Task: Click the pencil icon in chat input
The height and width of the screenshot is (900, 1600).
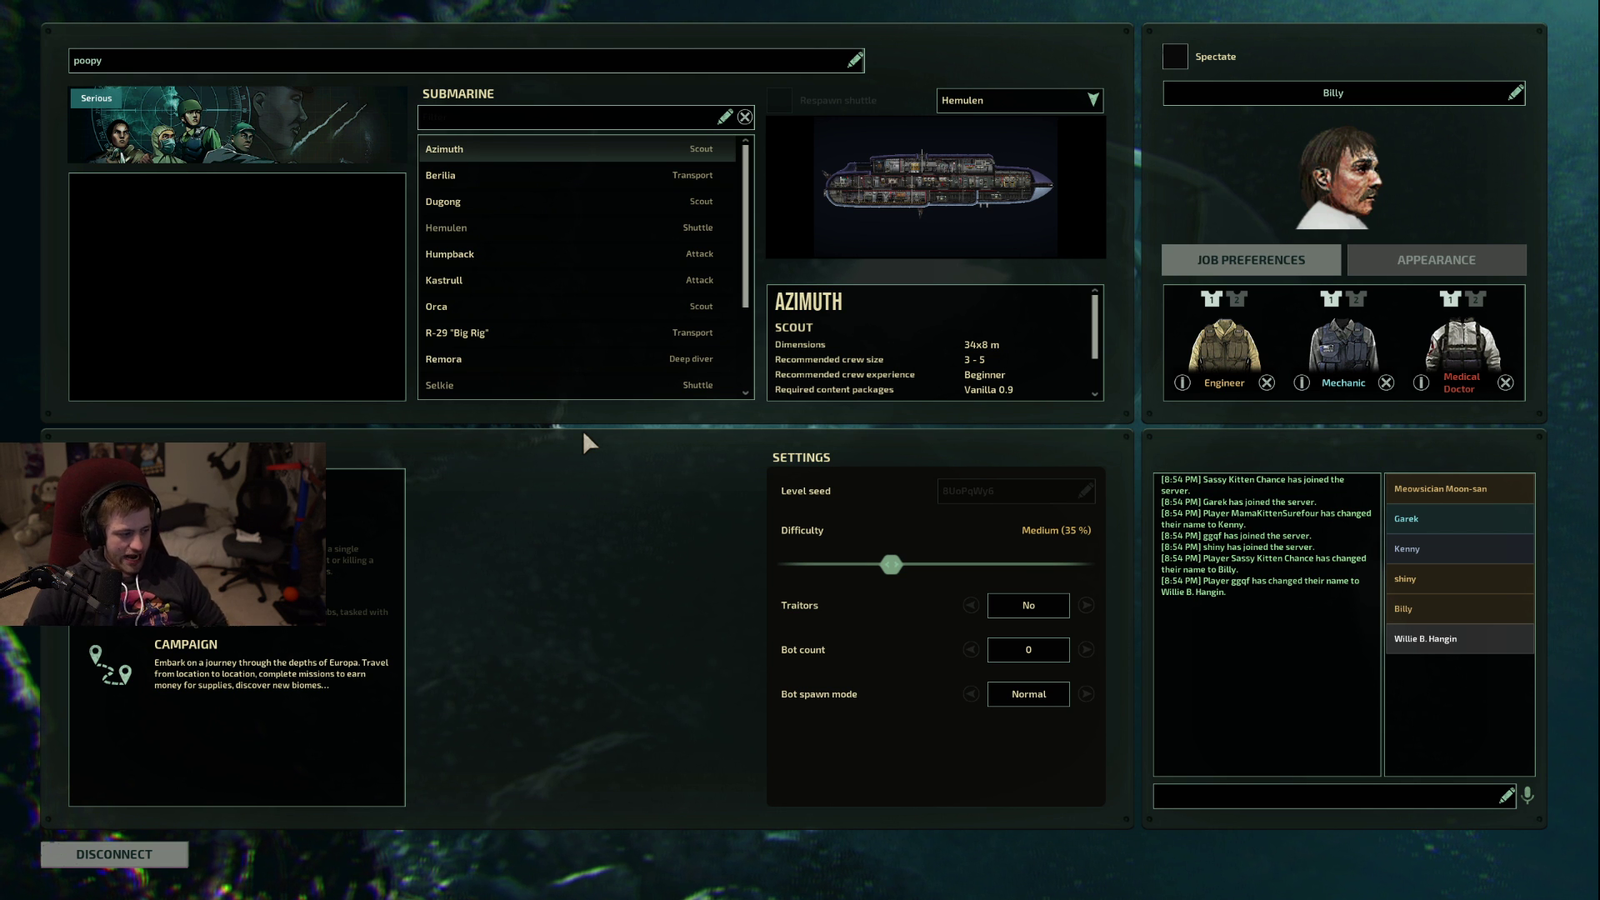Action: coord(1506,796)
